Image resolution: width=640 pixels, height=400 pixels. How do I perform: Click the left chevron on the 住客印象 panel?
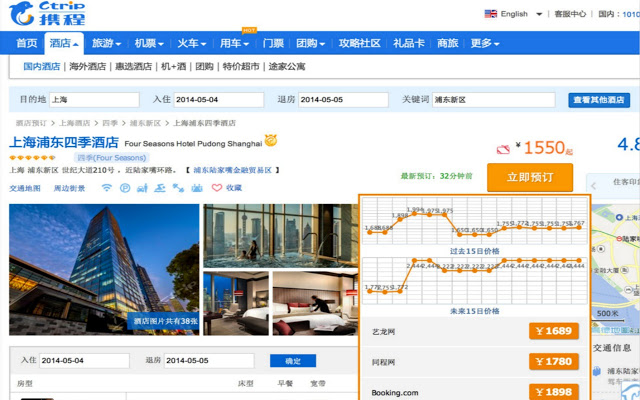(x=594, y=186)
